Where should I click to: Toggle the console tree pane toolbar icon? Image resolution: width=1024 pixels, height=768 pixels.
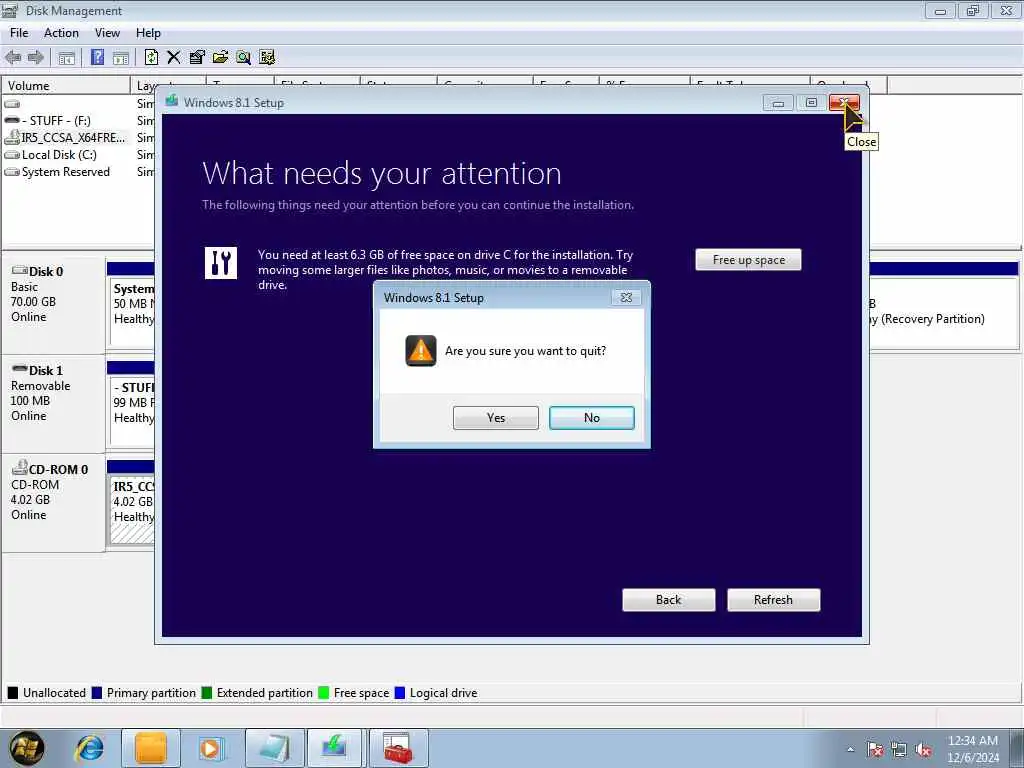(67, 57)
